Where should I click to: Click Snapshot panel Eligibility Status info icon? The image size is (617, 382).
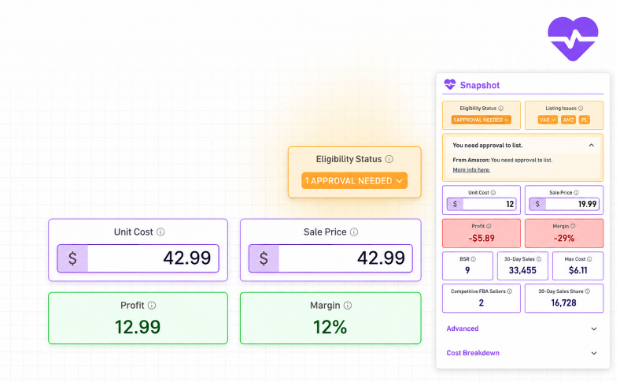501,108
